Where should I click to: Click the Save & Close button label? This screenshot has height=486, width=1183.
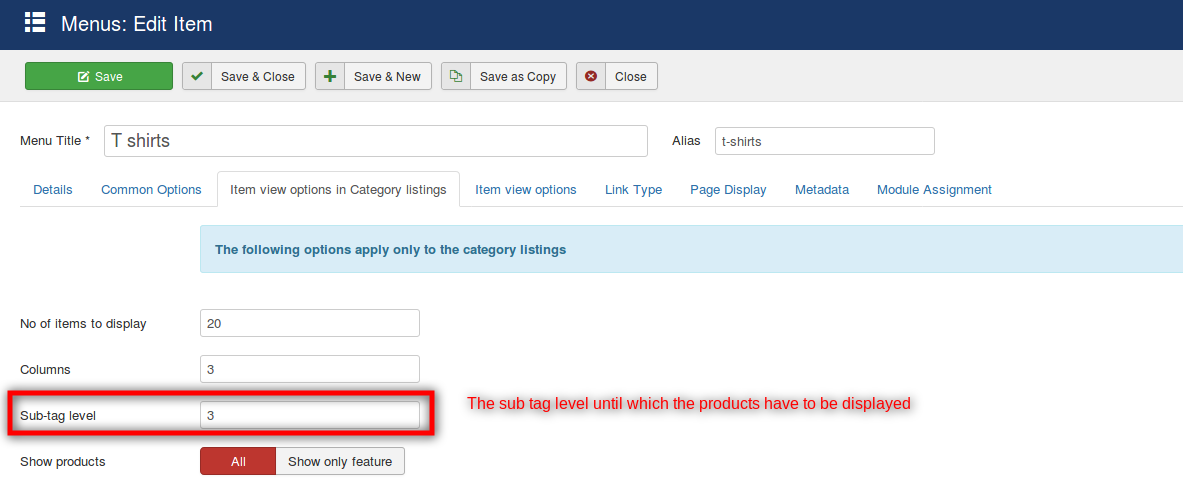257,76
